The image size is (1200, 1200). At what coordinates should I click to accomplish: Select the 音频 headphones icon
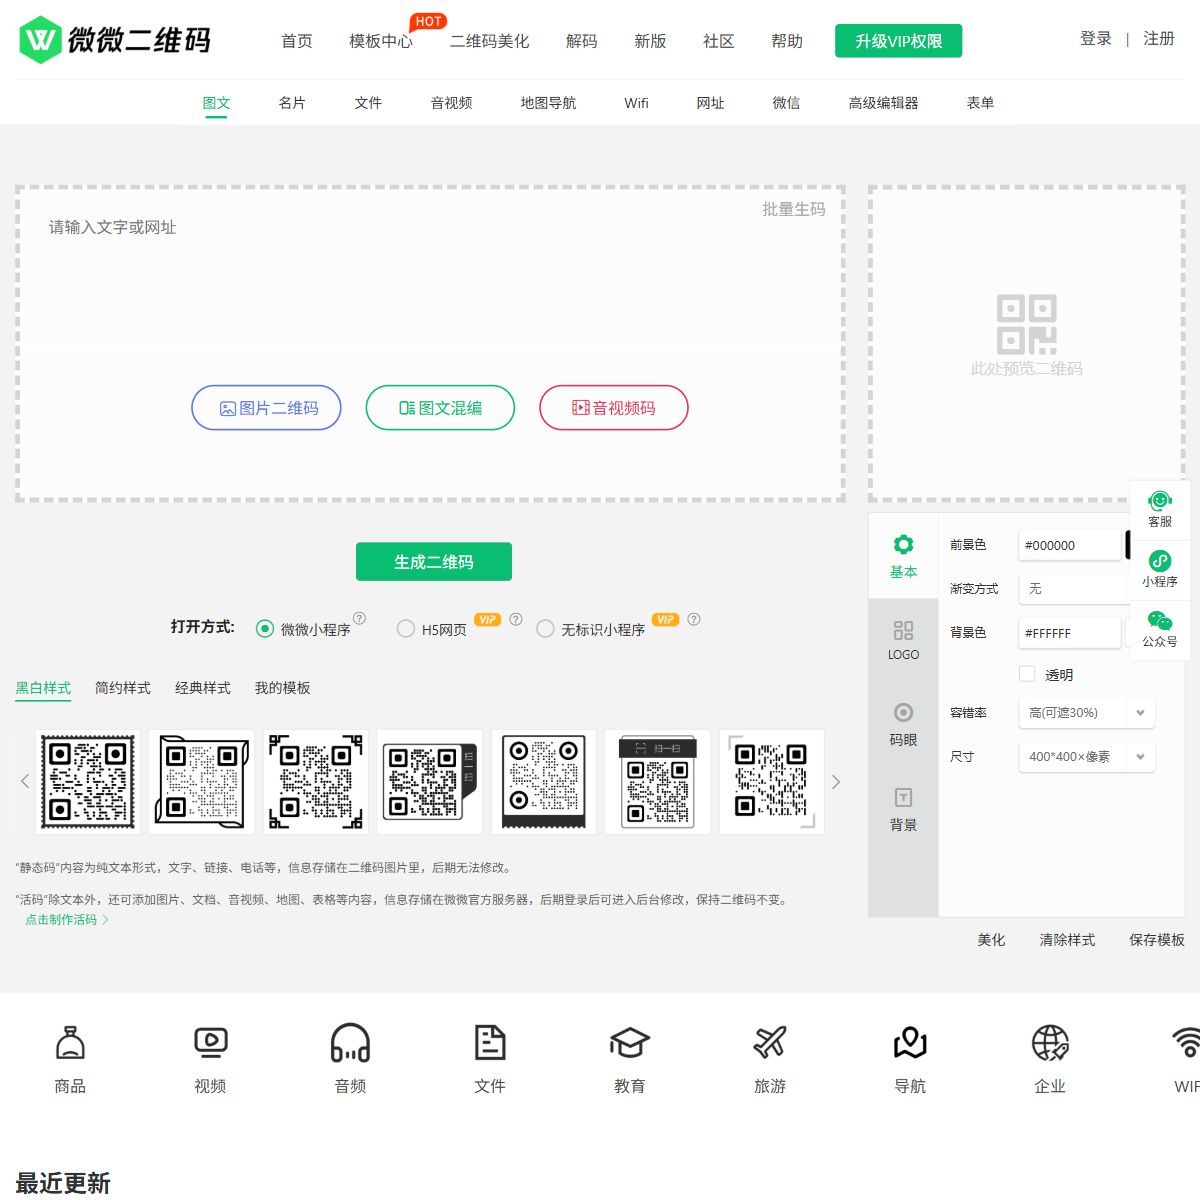pos(350,1043)
